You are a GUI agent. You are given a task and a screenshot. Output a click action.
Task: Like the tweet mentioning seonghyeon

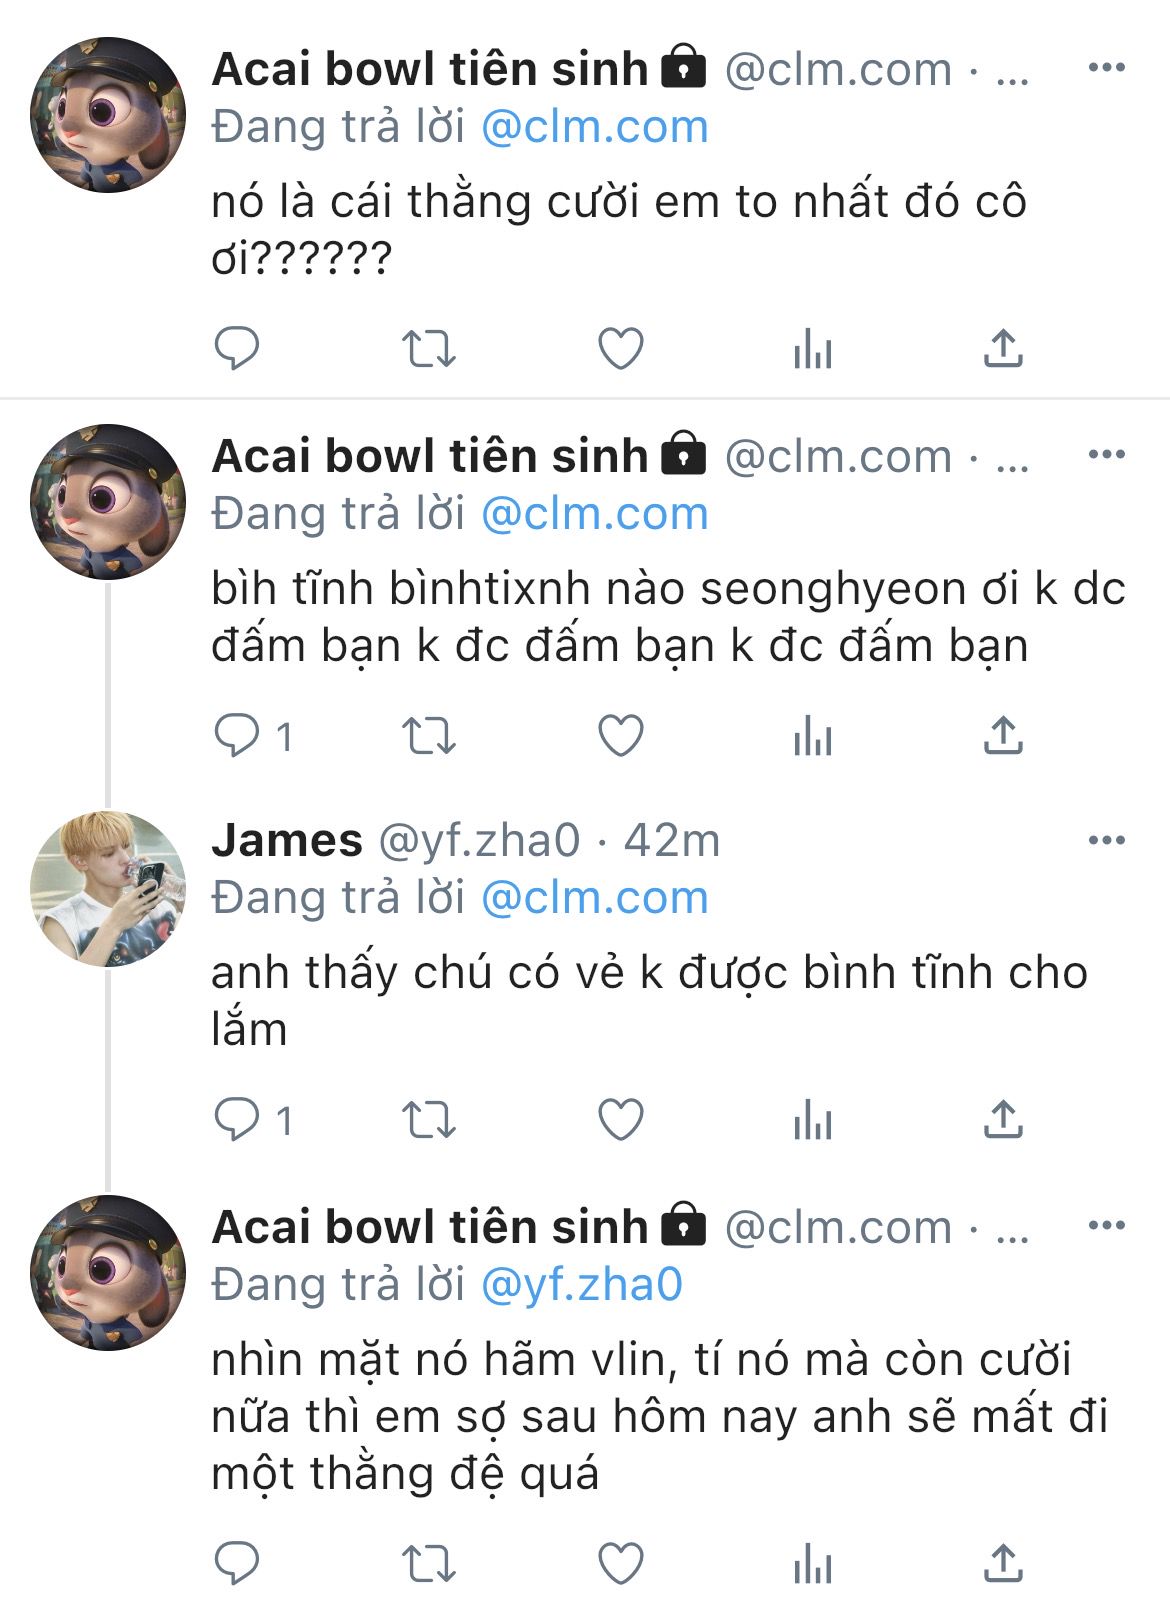coord(620,736)
